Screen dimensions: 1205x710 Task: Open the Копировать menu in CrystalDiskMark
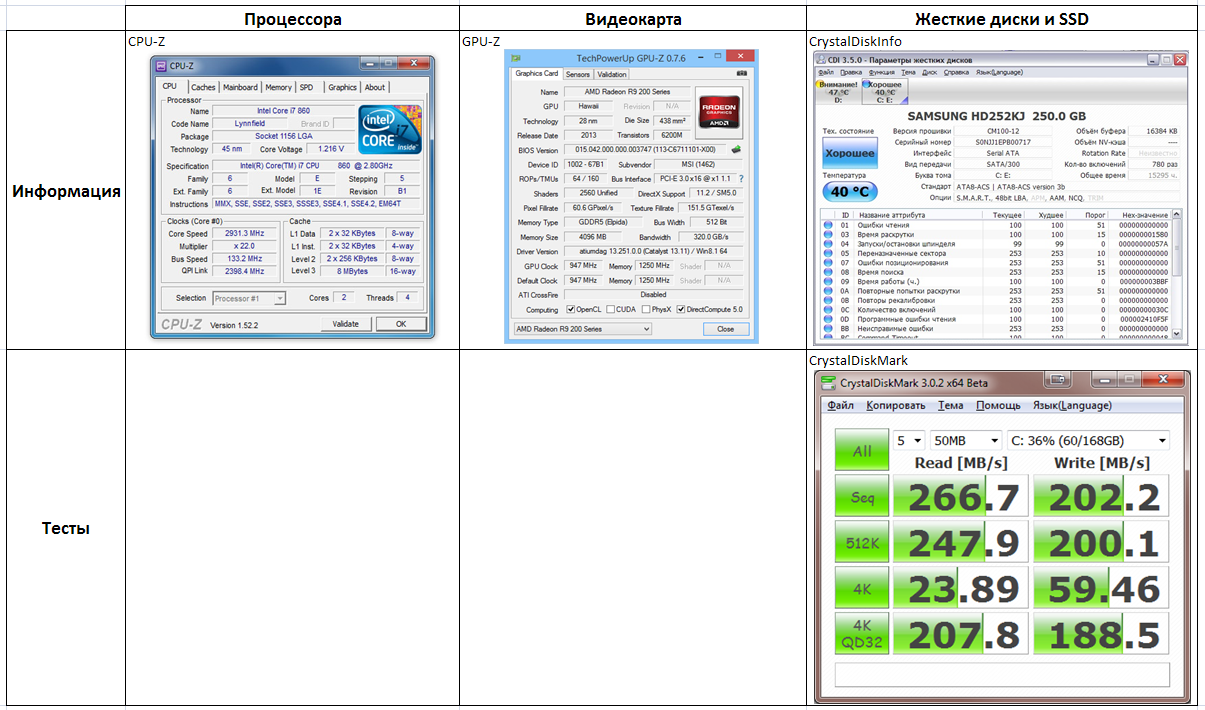coord(896,406)
